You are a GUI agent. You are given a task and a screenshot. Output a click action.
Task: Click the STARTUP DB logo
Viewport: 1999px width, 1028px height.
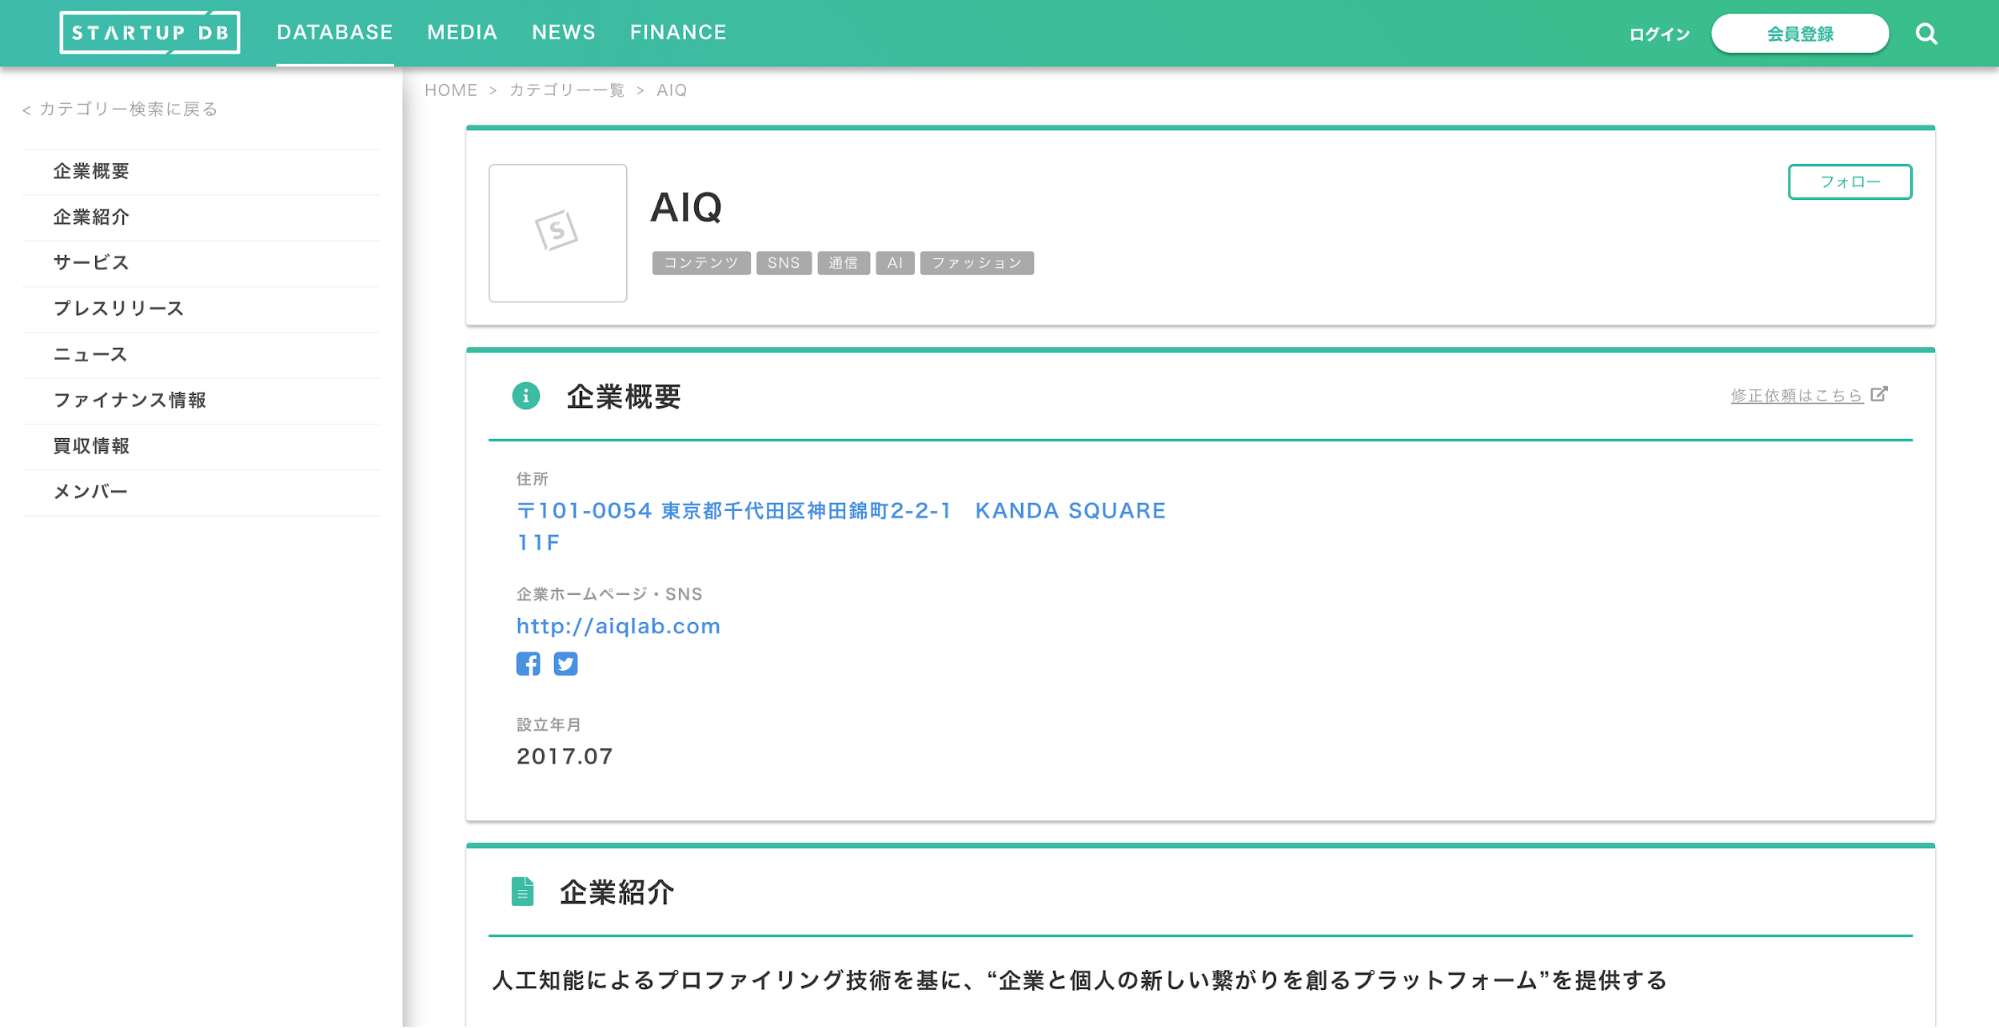coord(150,33)
